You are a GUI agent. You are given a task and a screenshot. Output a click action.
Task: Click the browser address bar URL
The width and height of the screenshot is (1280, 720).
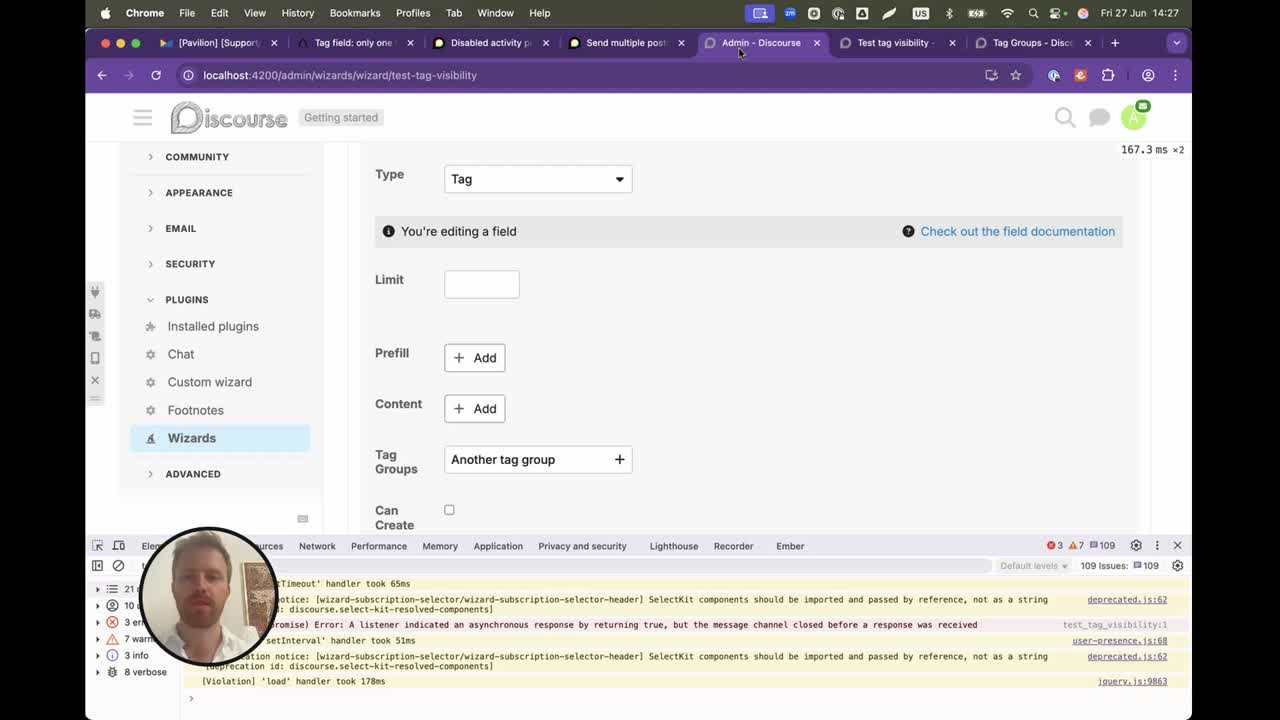pos(340,75)
